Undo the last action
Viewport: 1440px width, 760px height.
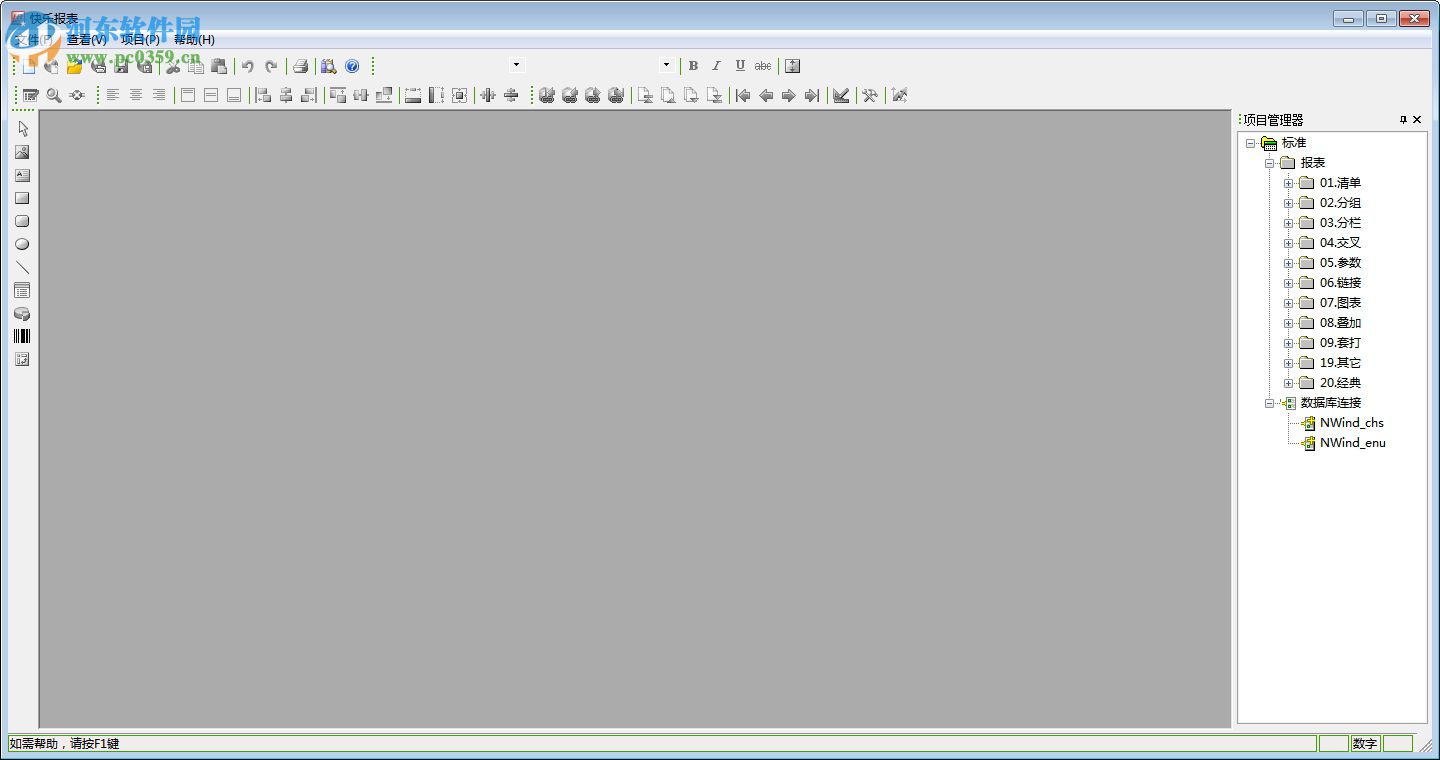click(248, 66)
